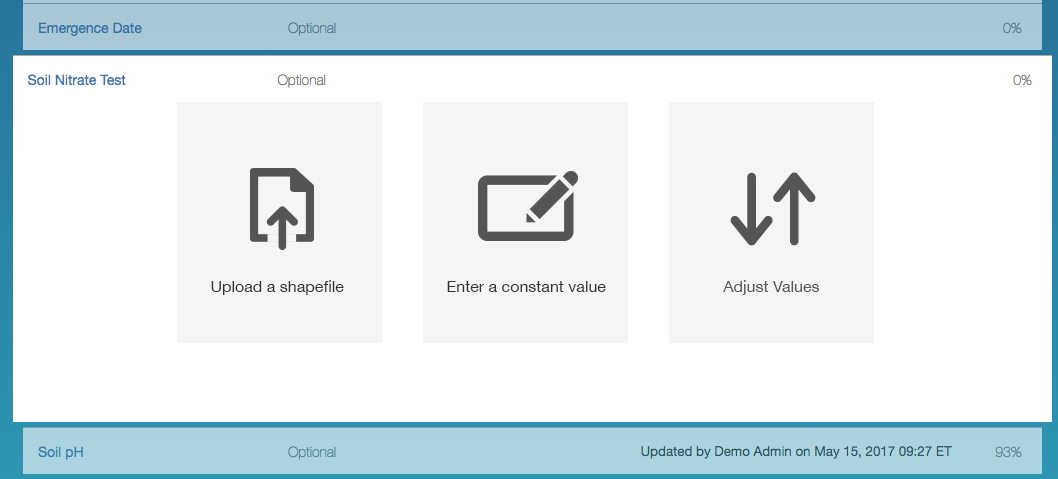
Task: Collapse the Soil Nitrate Test section title
Action: [77, 80]
